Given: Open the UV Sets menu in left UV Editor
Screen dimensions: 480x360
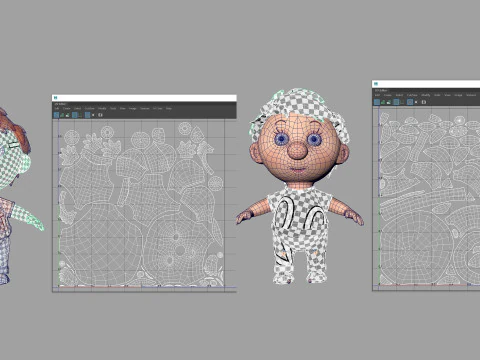Looking at the screenshot, I should (x=157, y=108).
